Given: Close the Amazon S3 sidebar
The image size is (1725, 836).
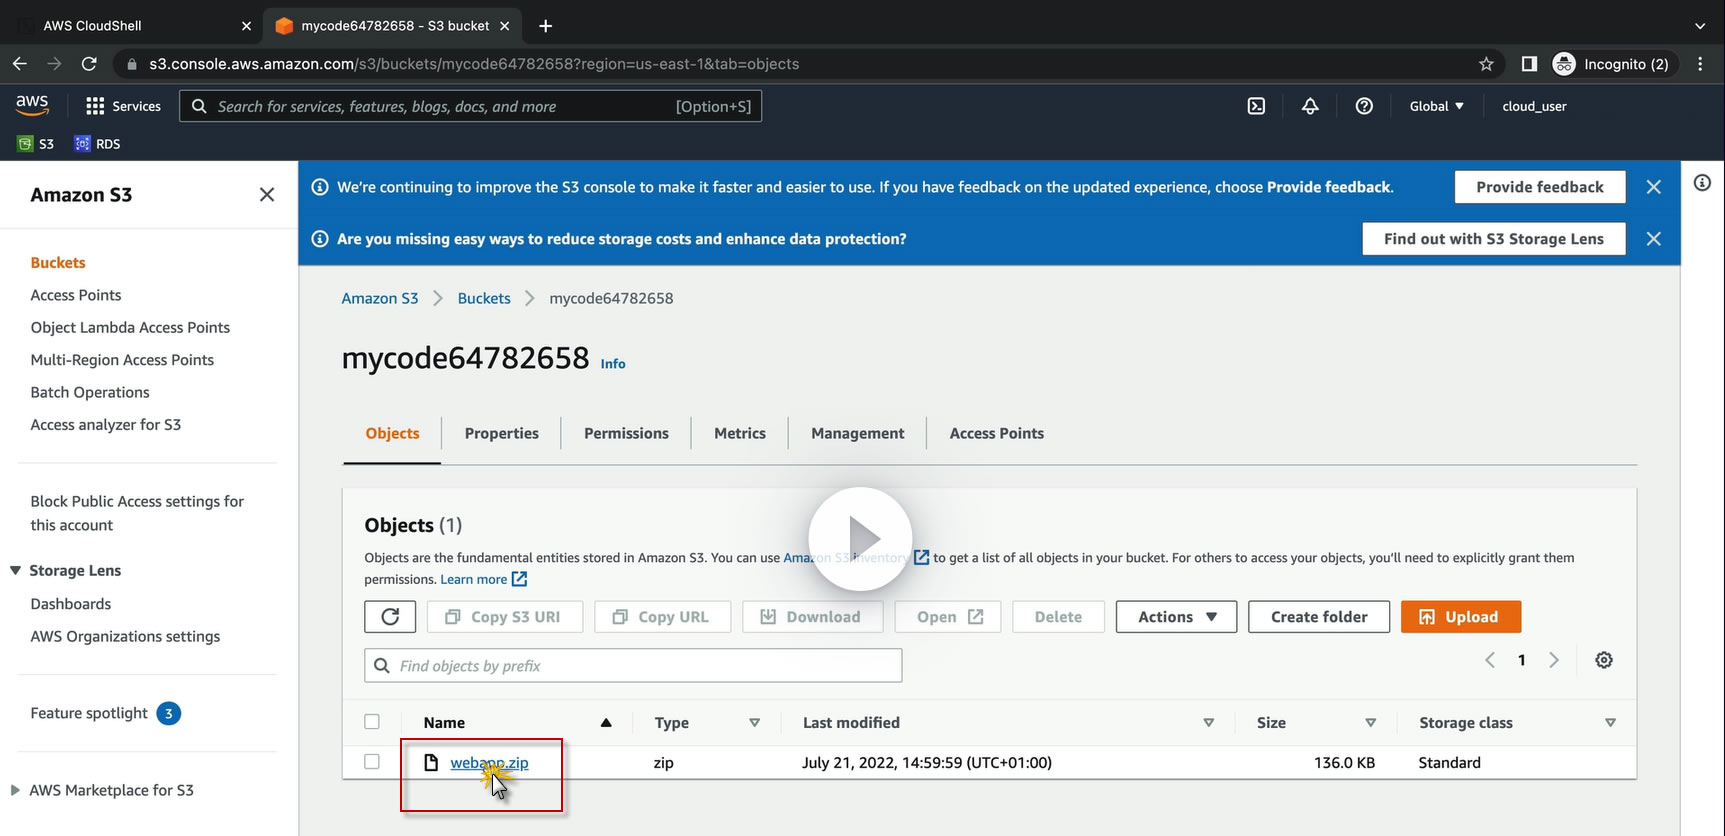Looking at the screenshot, I should [x=267, y=195].
